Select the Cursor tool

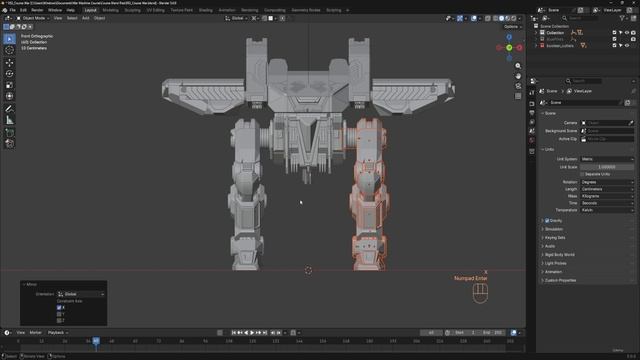click(x=9, y=50)
